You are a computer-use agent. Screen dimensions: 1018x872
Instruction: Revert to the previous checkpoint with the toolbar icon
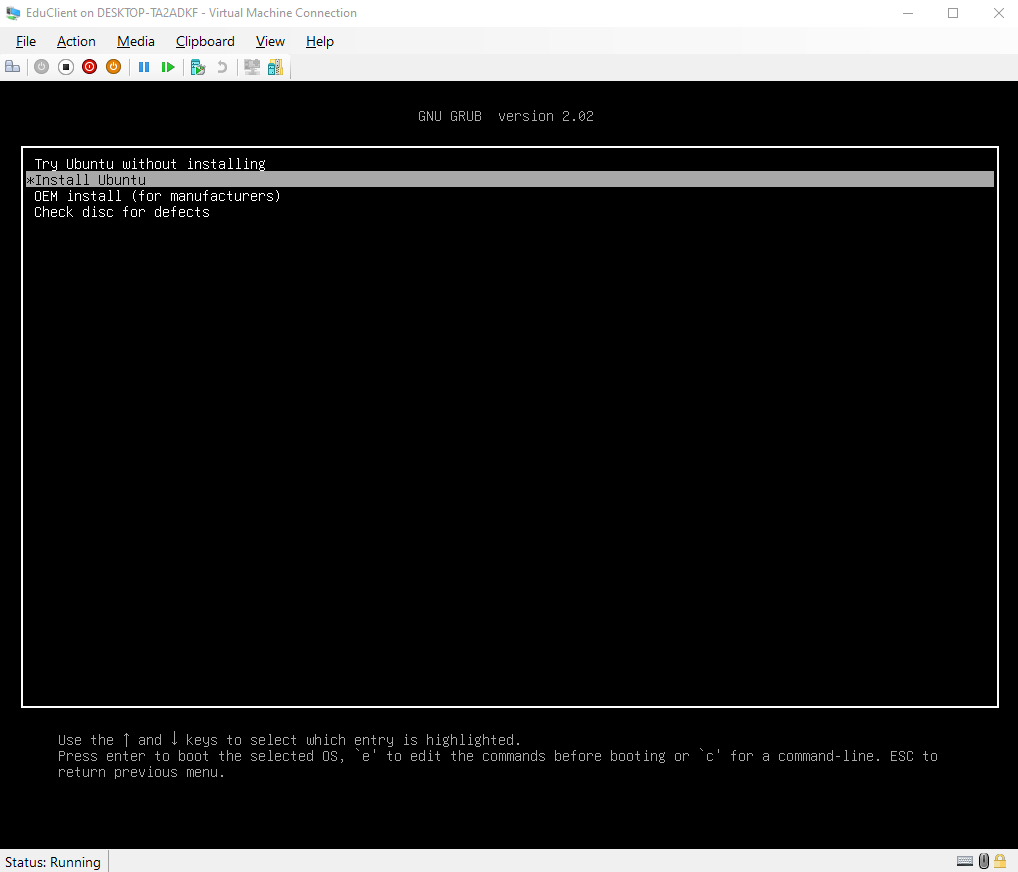point(222,67)
